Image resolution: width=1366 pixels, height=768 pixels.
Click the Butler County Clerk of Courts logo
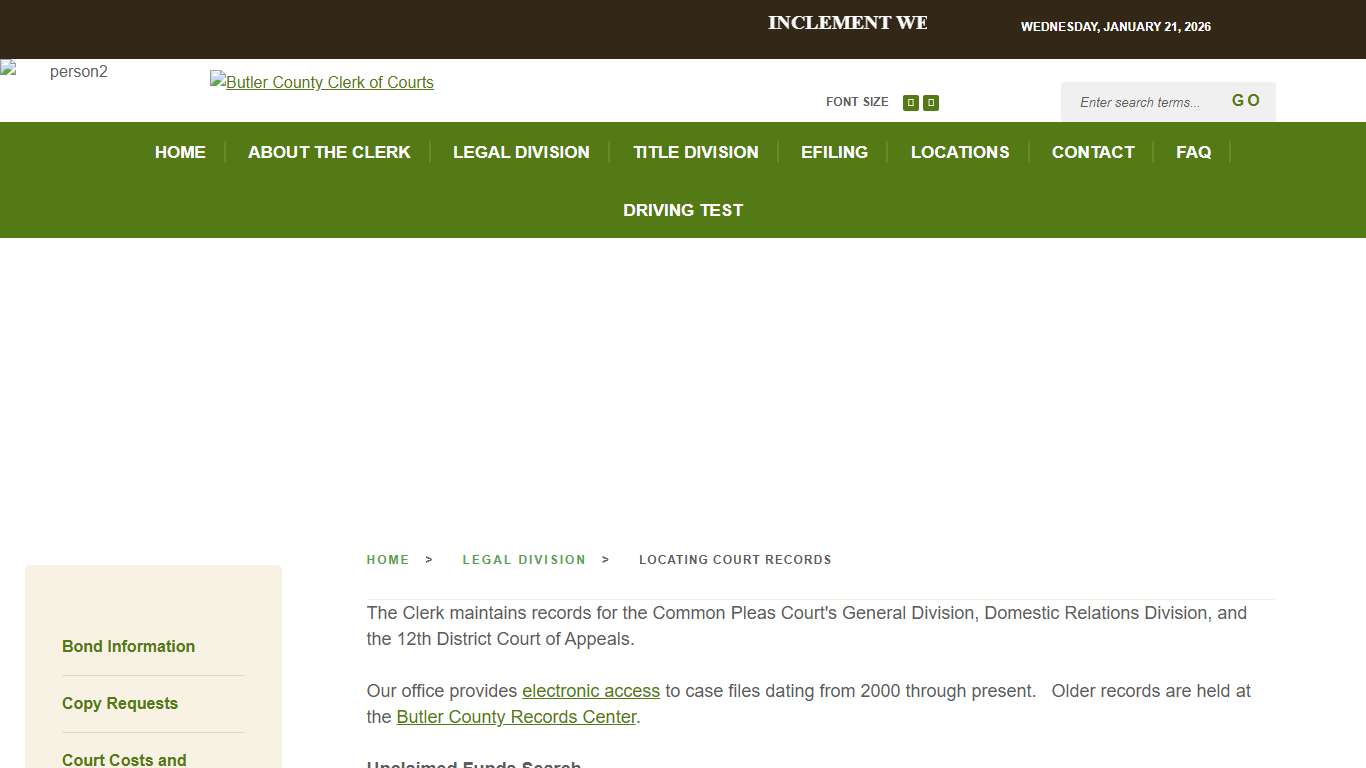(x=321, y=82)
